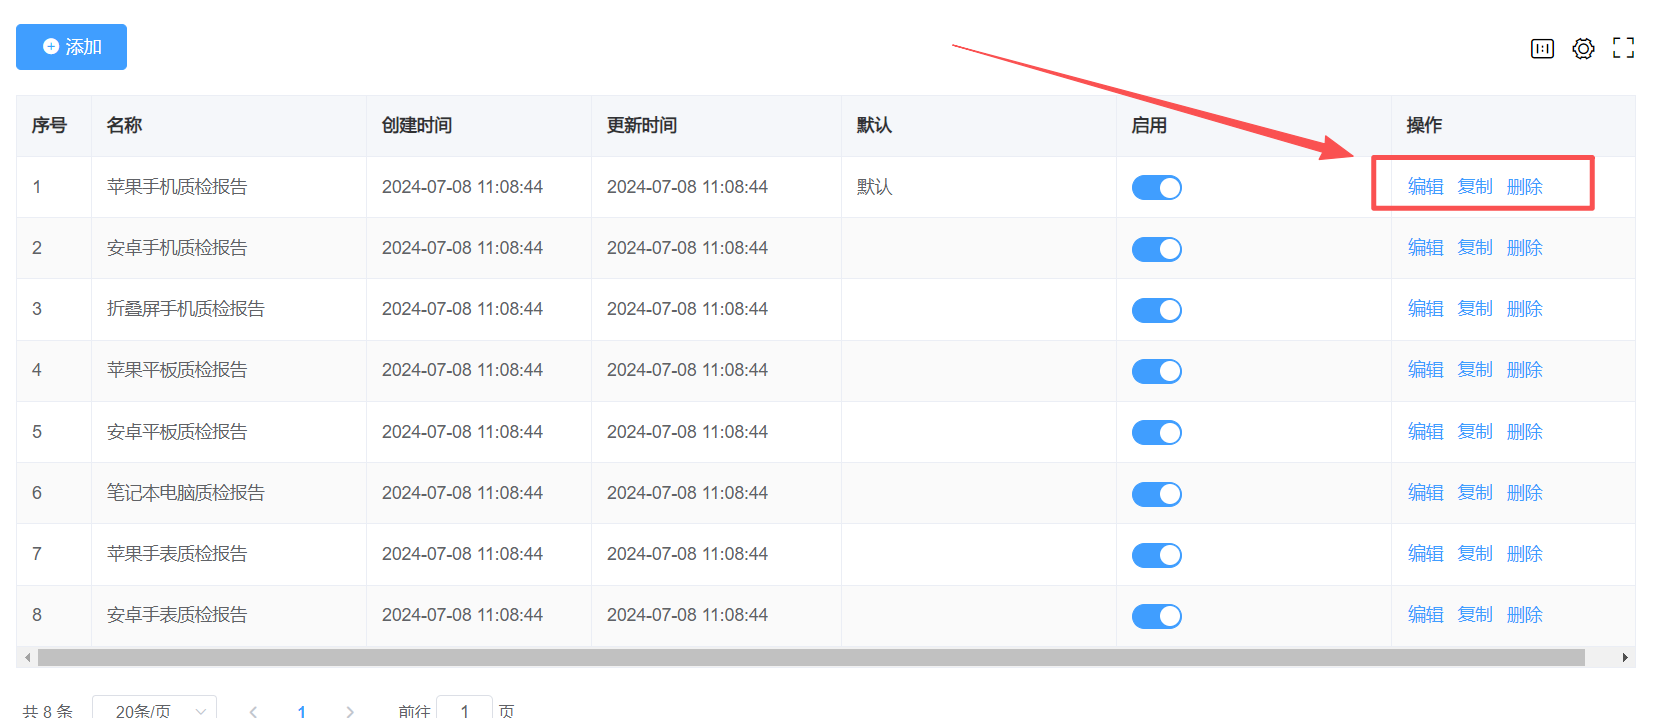
Task: Copy 苹果平板质检报告 row
Action: point(1474,370)
